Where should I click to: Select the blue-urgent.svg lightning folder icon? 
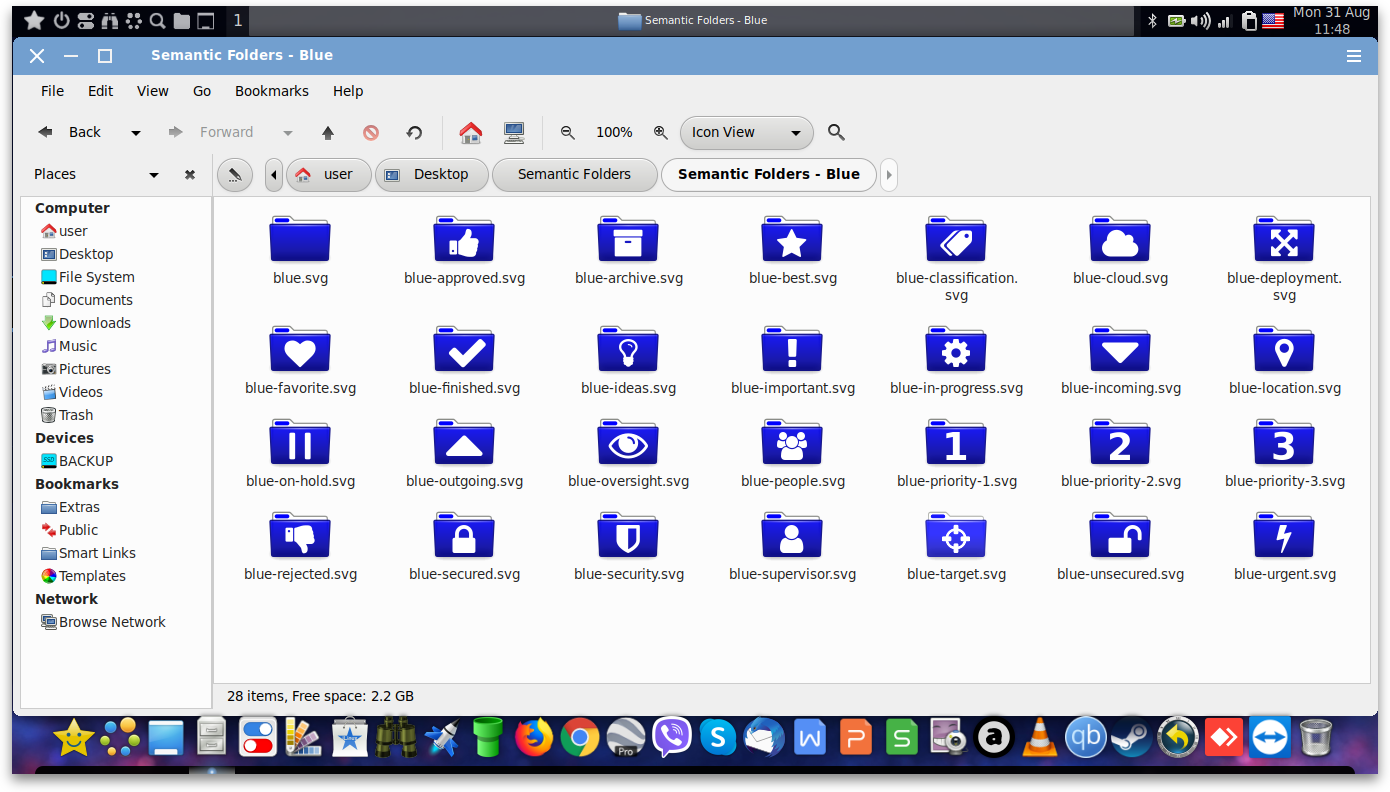[1284, 535]
